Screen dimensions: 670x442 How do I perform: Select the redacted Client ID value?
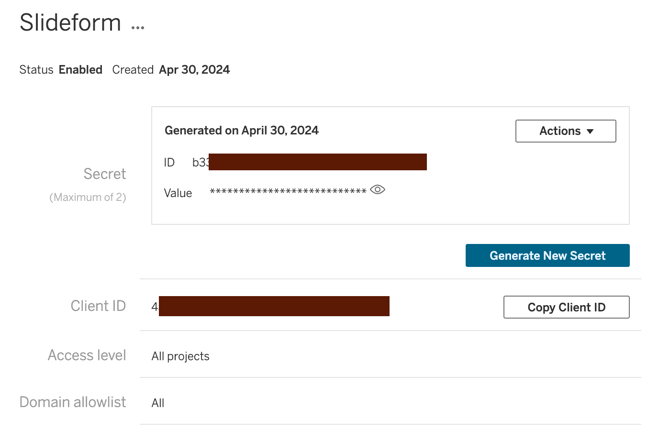271,306
